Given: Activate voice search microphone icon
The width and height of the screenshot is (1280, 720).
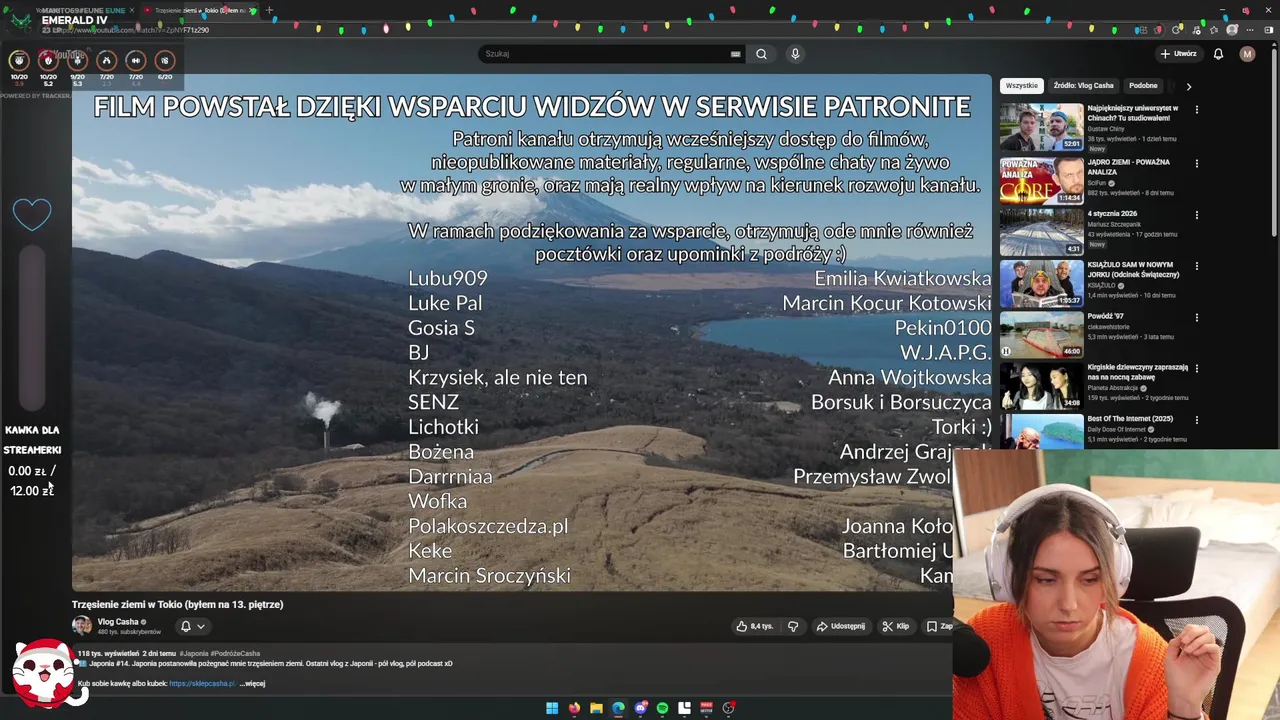Looking at the screenshot, I should tap(795, 54).
